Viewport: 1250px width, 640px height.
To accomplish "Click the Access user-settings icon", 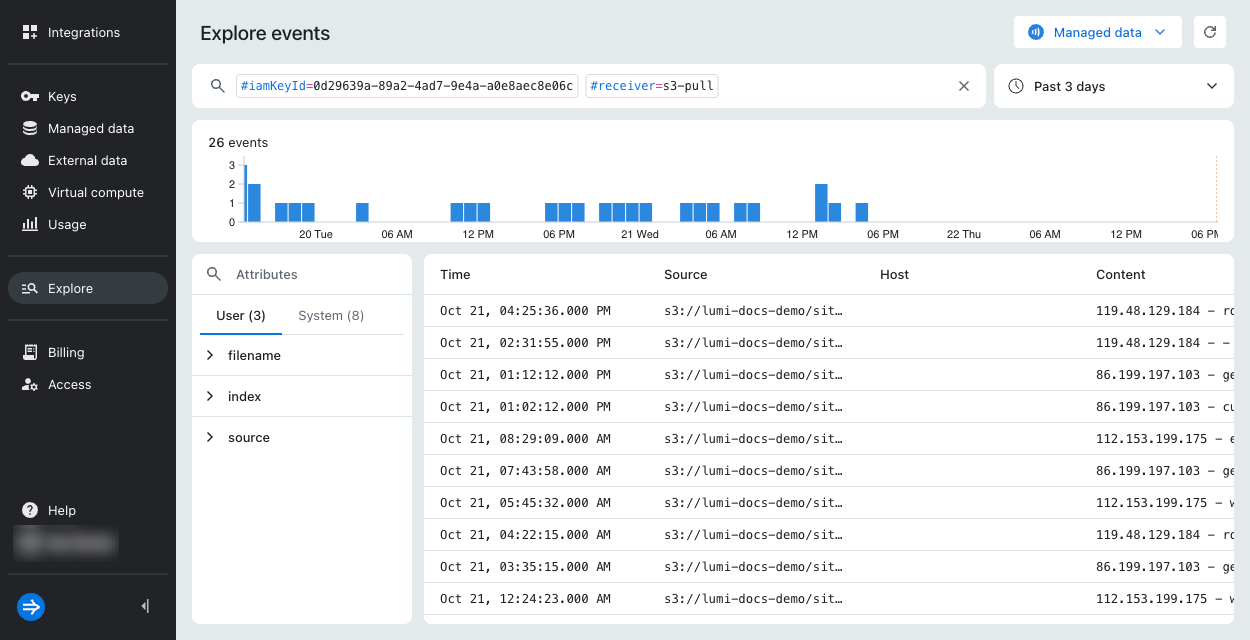I will (x=30, y=384).
